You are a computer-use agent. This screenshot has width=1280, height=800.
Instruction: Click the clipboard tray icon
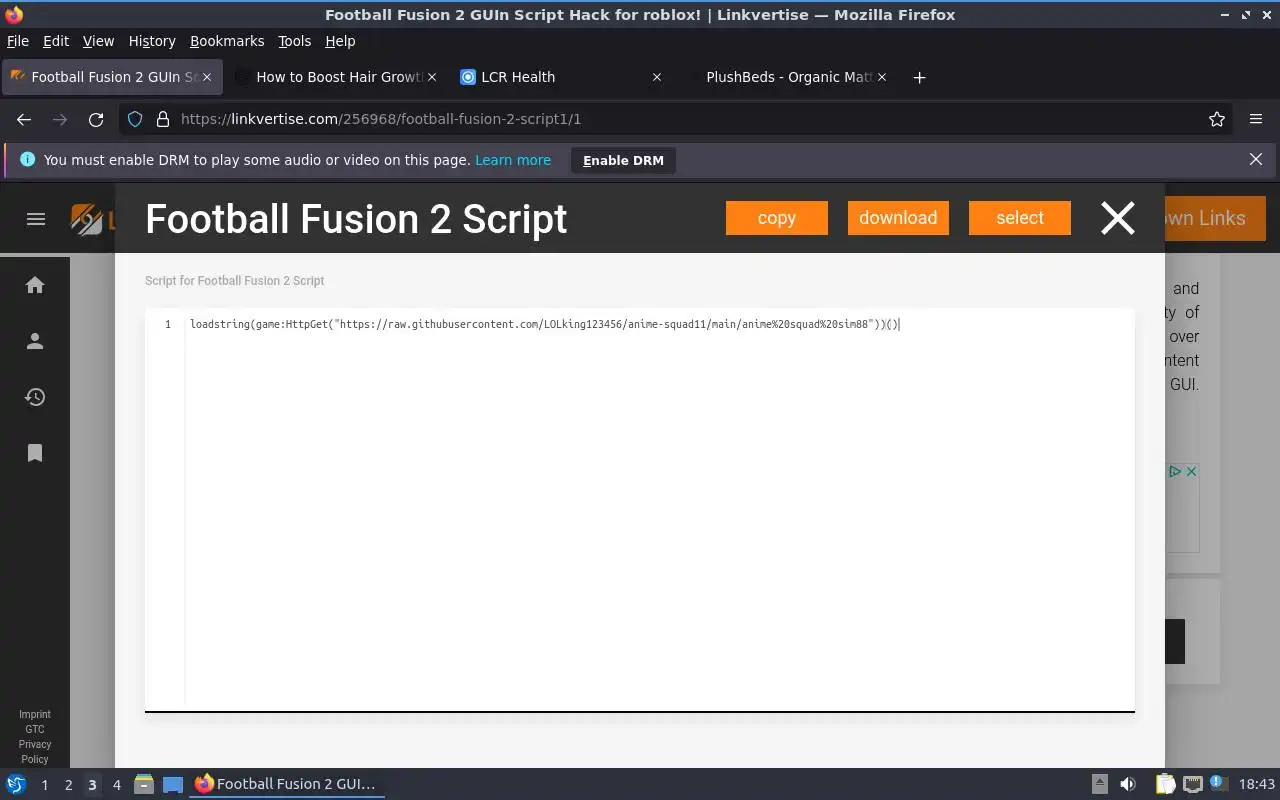point(1166,784)
